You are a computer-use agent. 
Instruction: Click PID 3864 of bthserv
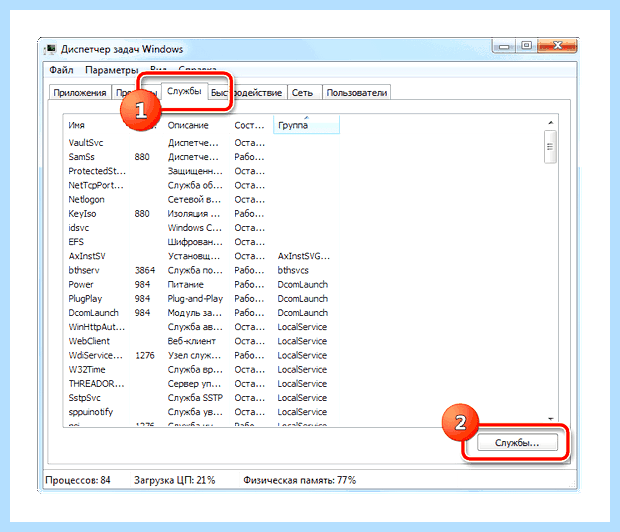(x=145, y=270)
